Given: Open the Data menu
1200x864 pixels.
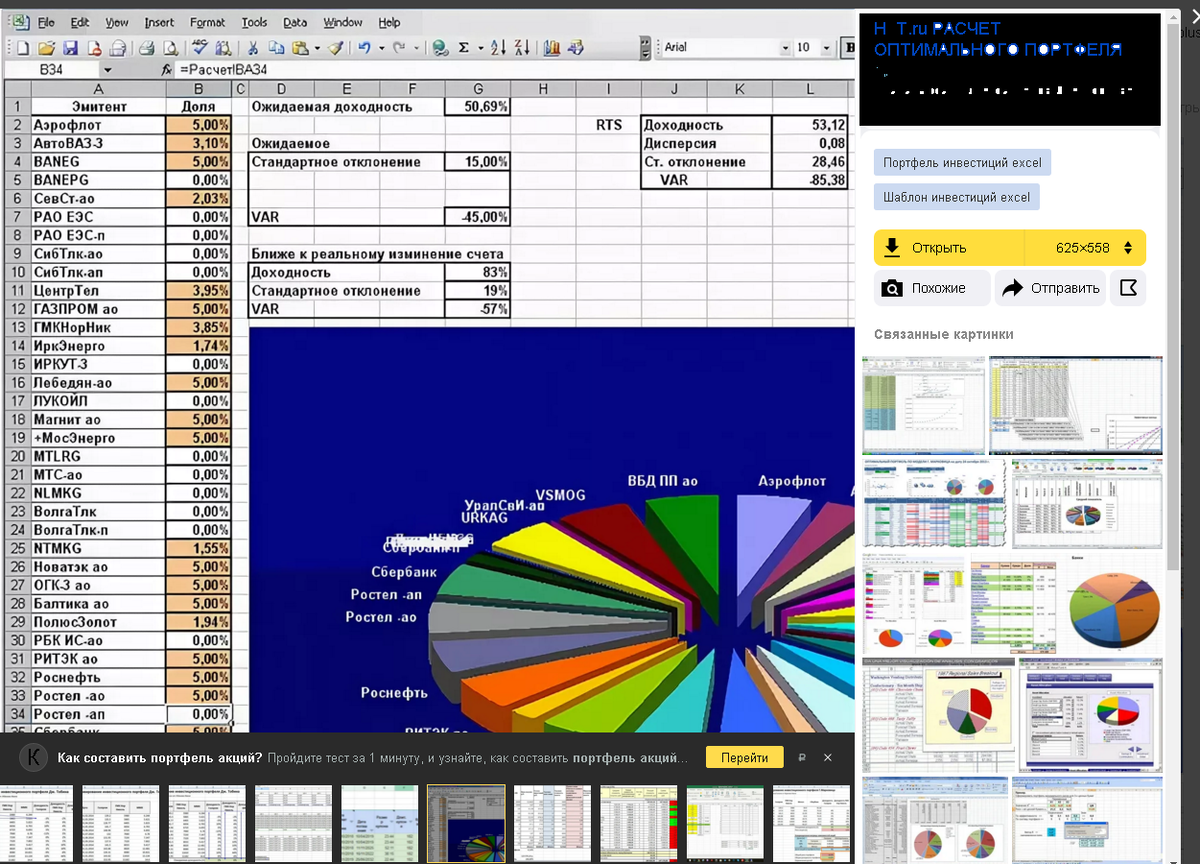Looking at the screenshot, I should tap(295, 22).
